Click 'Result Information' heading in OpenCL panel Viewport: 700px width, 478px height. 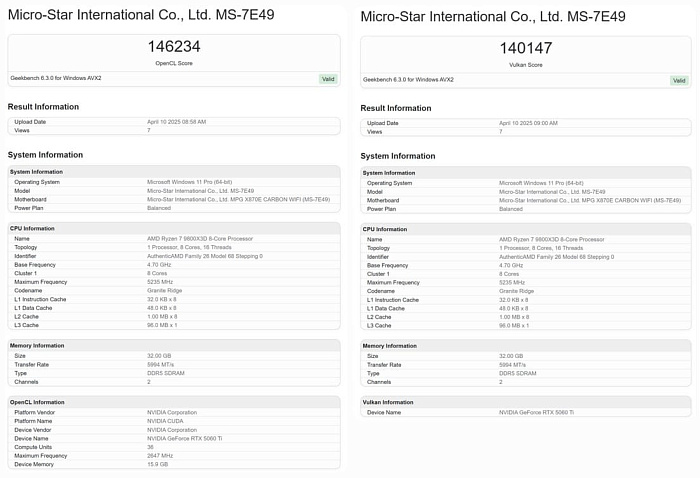point(43,107)
